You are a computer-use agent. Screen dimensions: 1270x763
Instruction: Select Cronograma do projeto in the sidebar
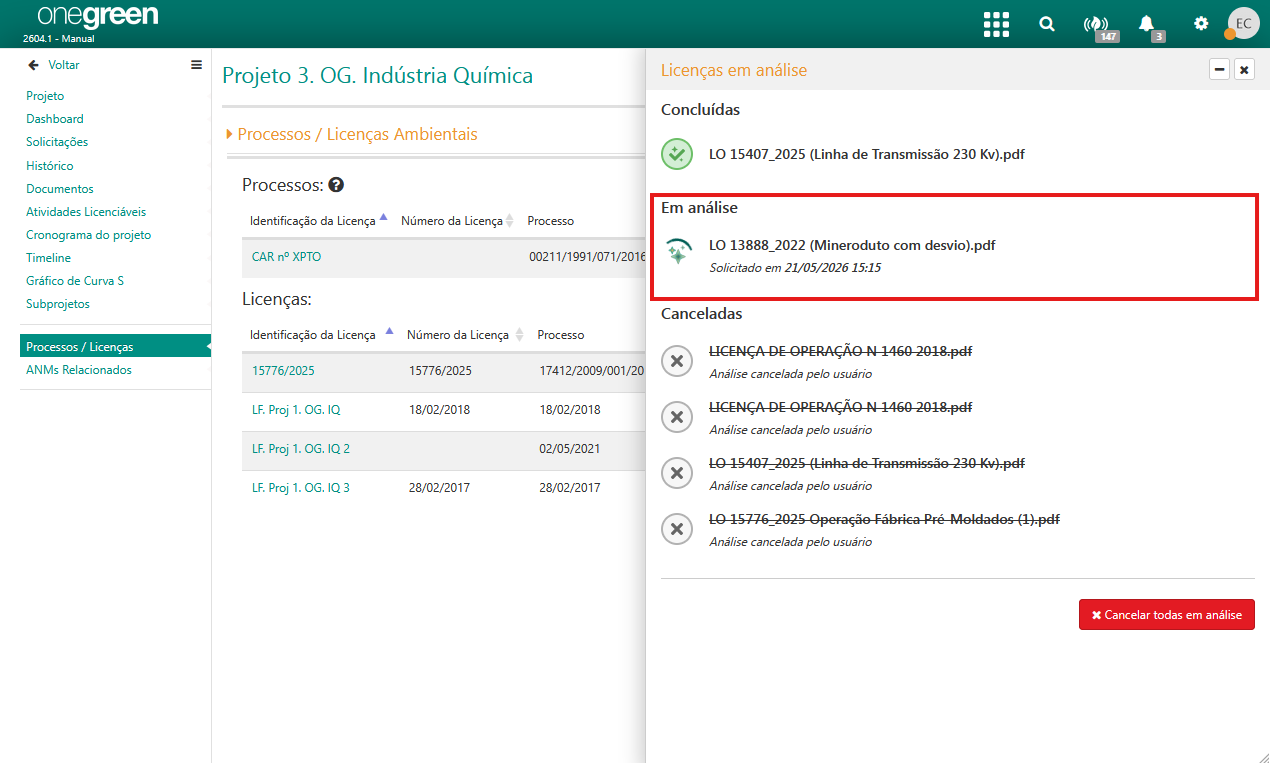point(89,235)
